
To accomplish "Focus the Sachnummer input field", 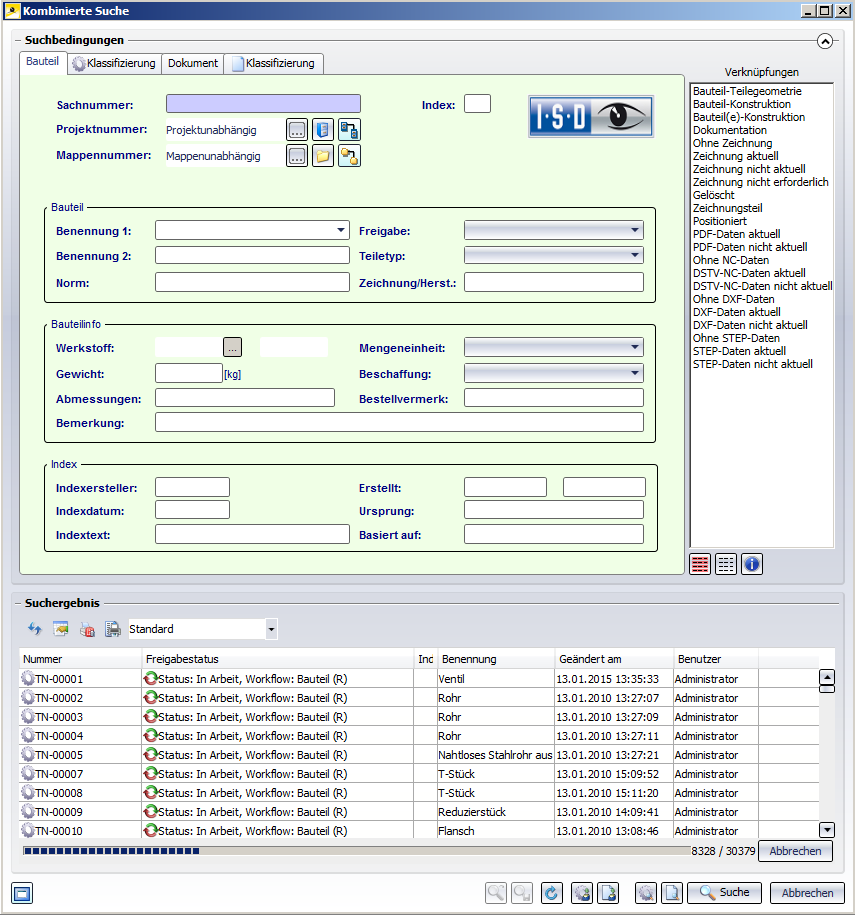I will click(263, 104).
